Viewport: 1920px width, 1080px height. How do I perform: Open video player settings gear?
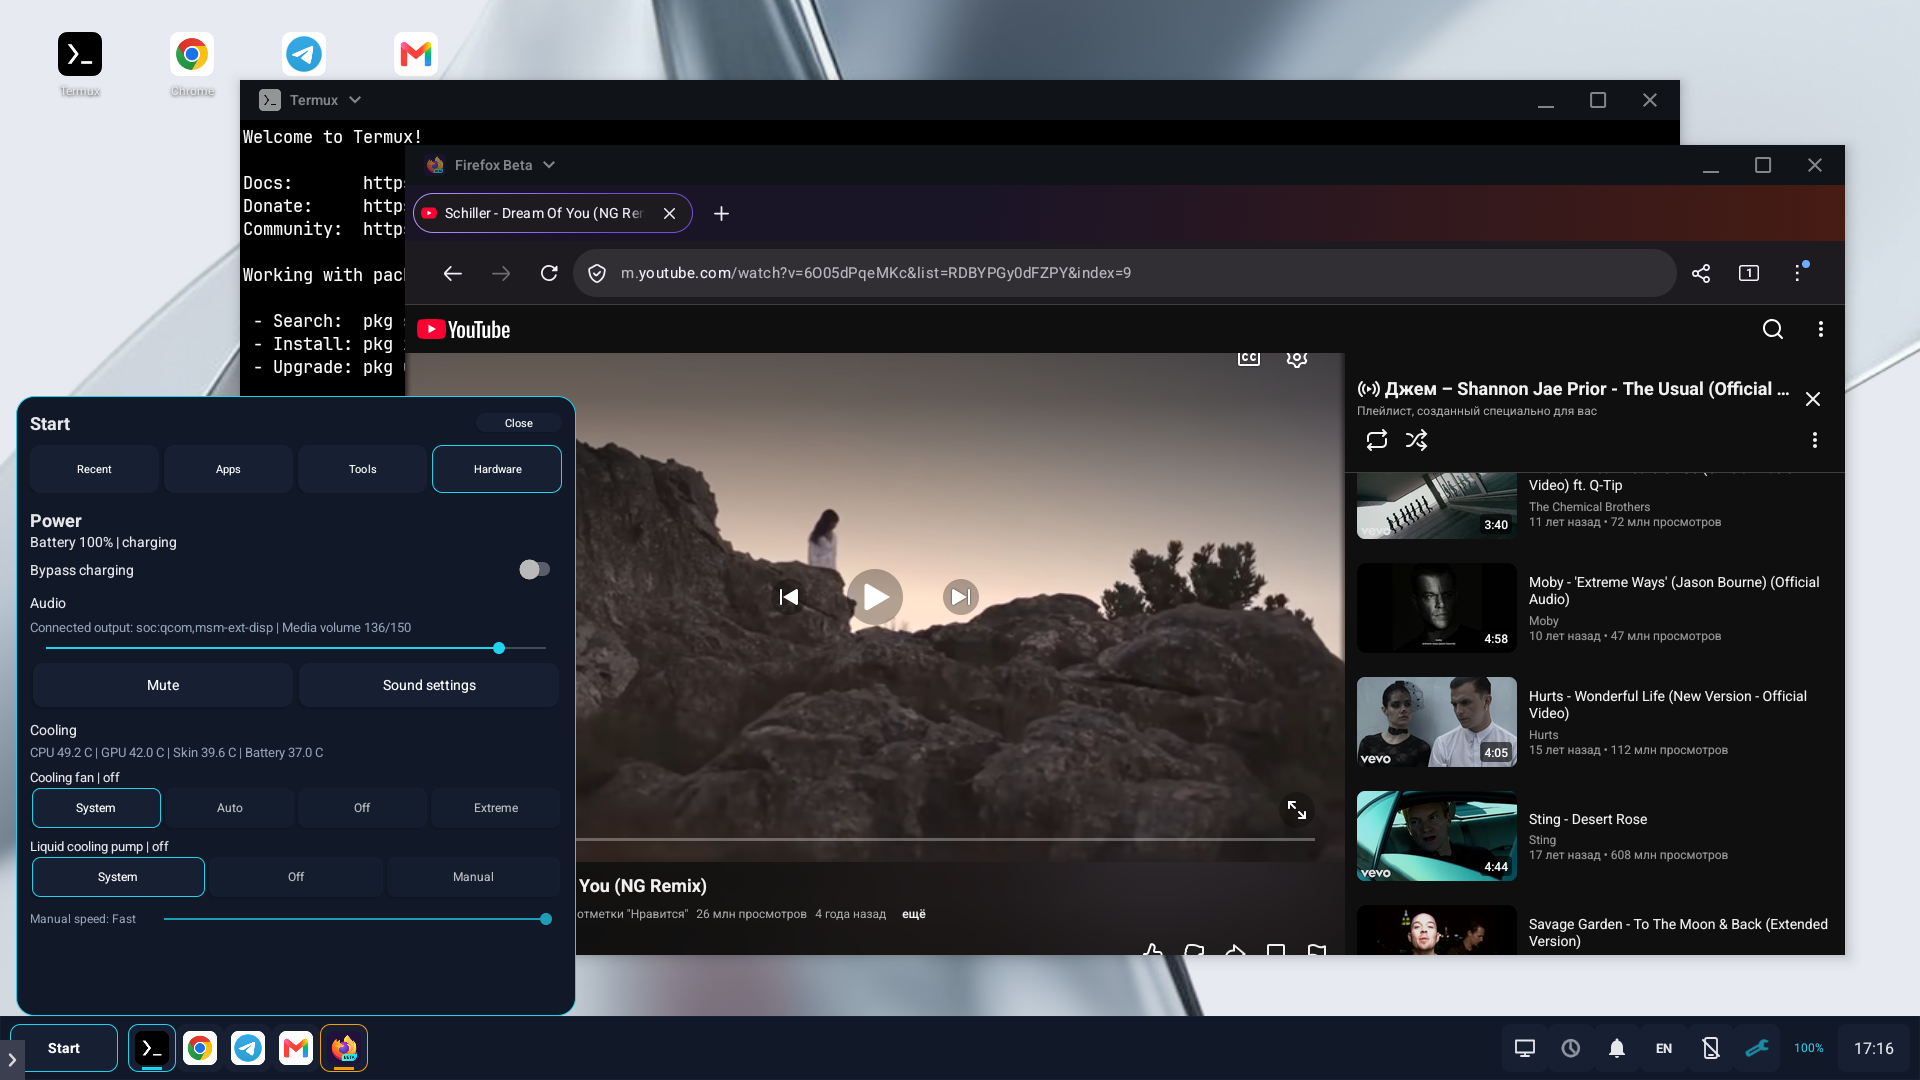(x=1297, y=358)
